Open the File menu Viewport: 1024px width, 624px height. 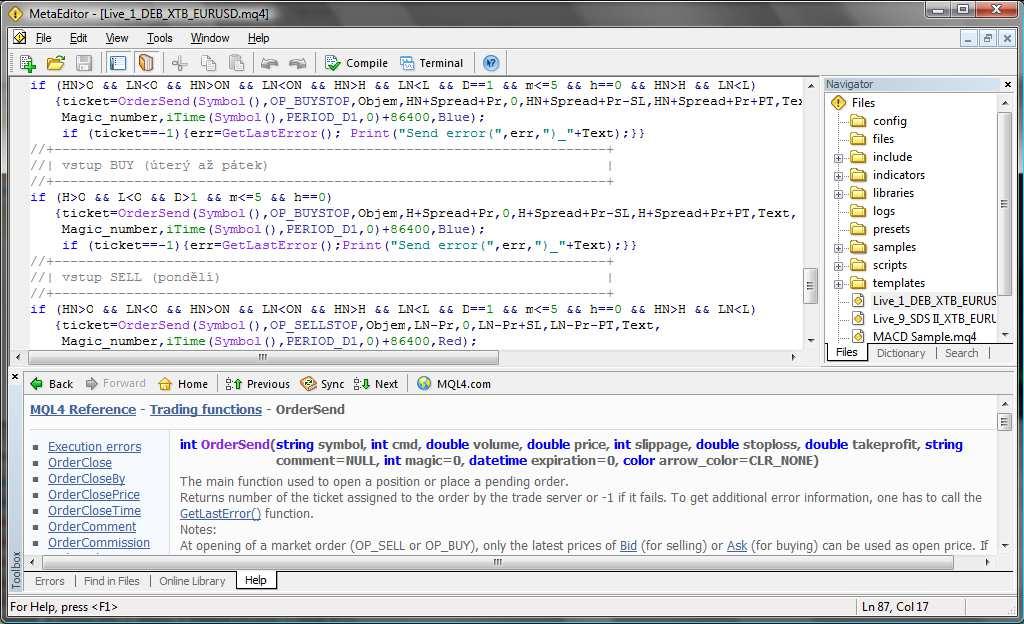tap(43, 38)
